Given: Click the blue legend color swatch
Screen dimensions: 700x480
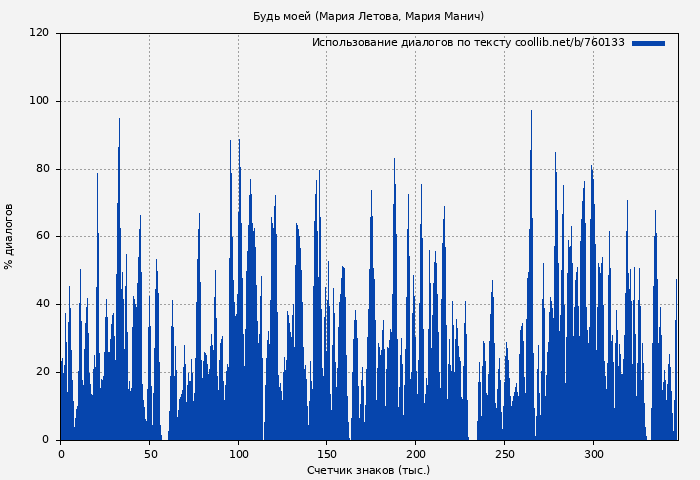Looking at the screenshot, I should click(x=648, y=43).
